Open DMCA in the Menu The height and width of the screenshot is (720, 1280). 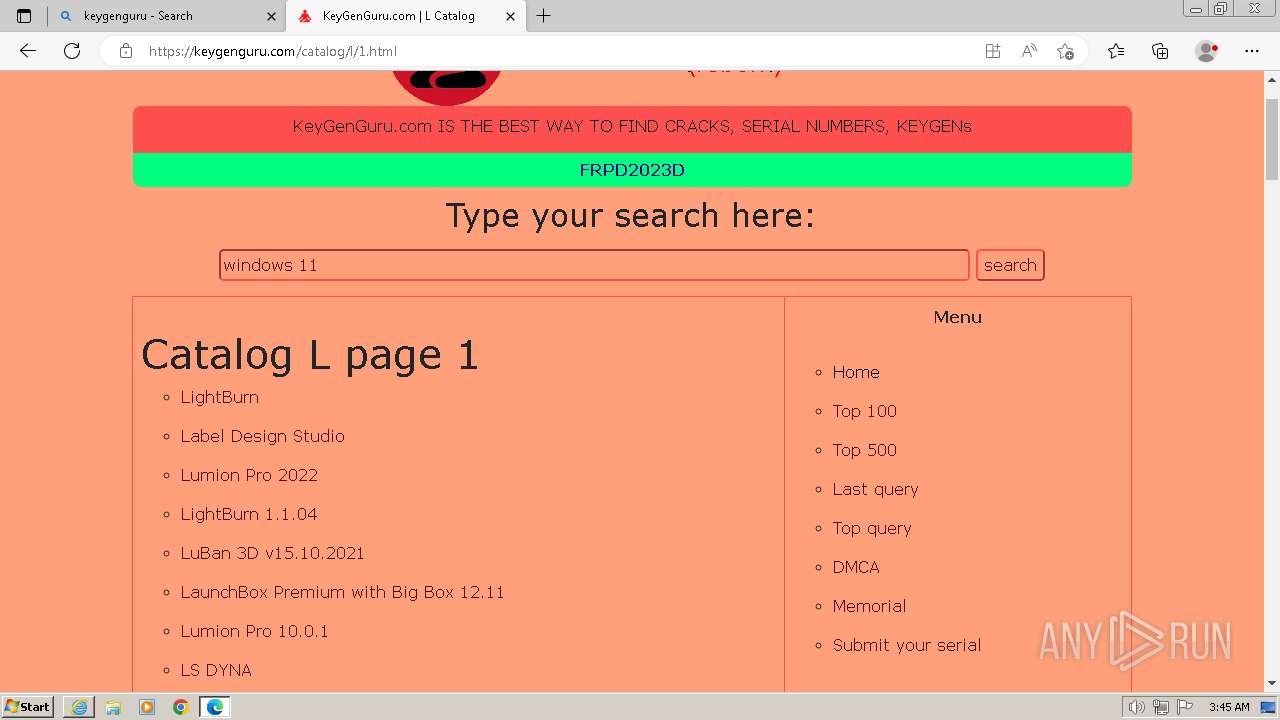(x=856, y=567)
